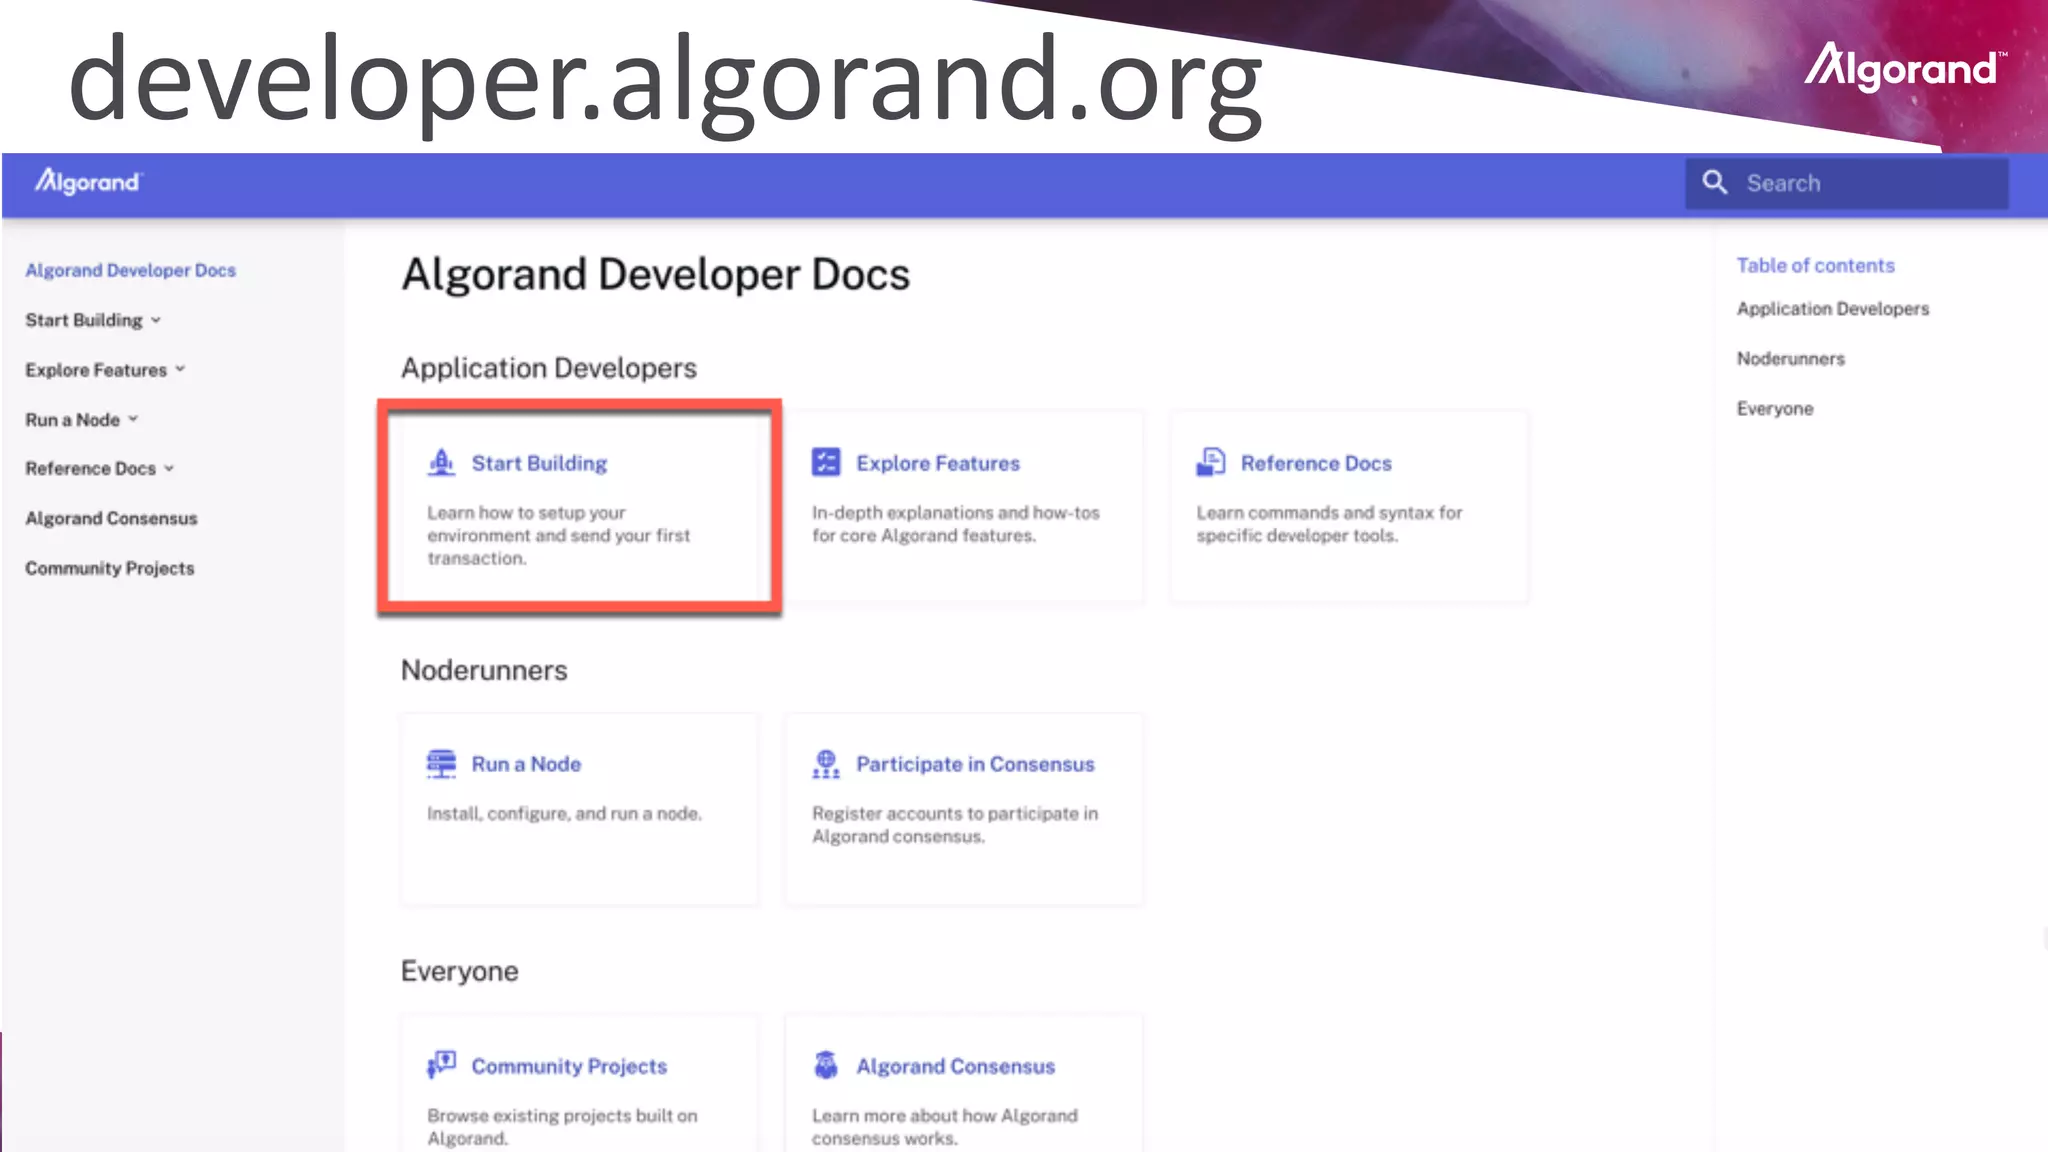Click the Algorand Developer Docs page title
This screenshot has width=2048, height=1152.
656,274
